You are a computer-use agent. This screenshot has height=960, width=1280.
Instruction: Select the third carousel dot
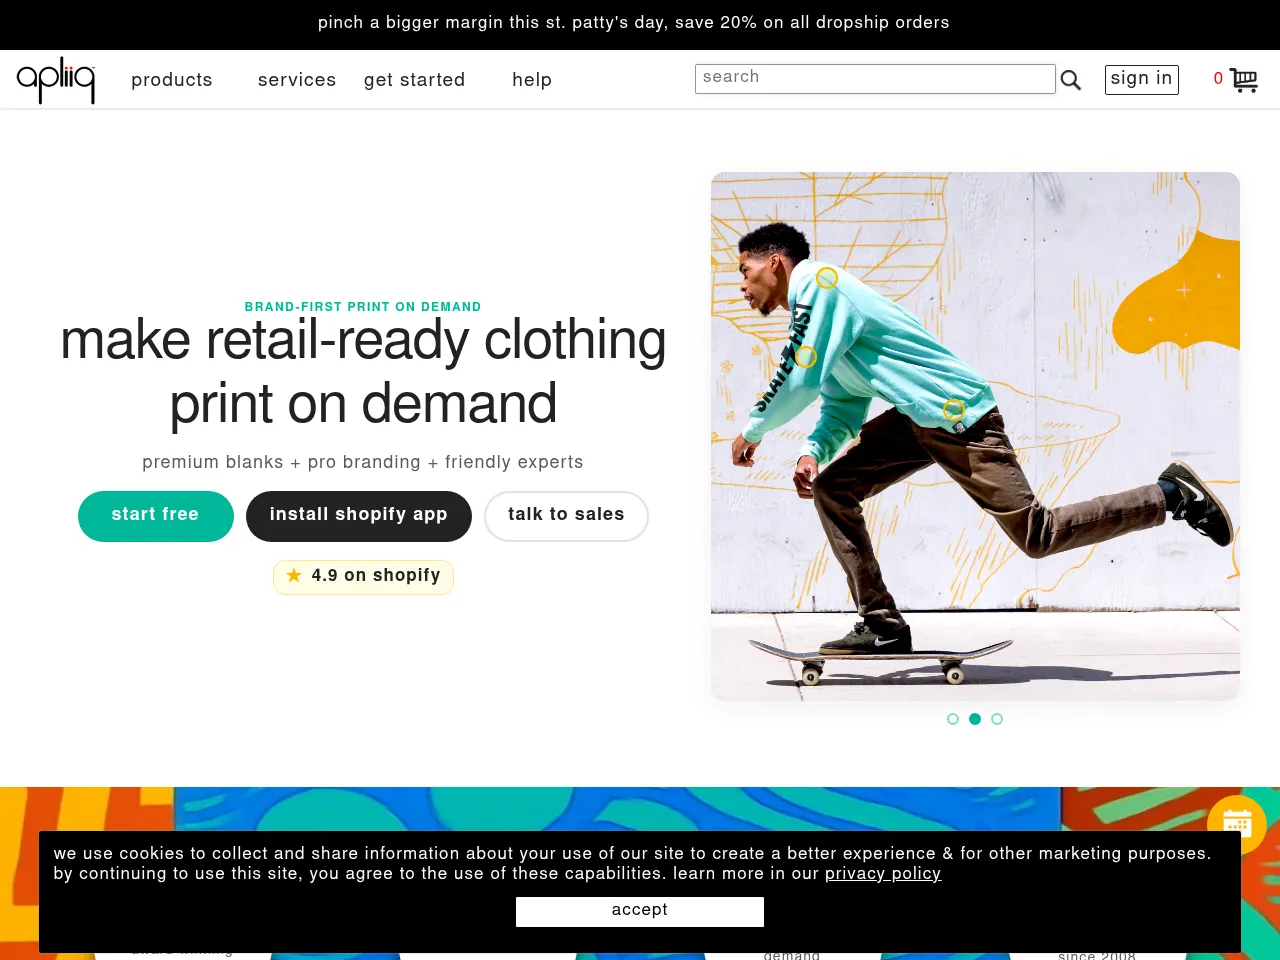click(997, 719)
